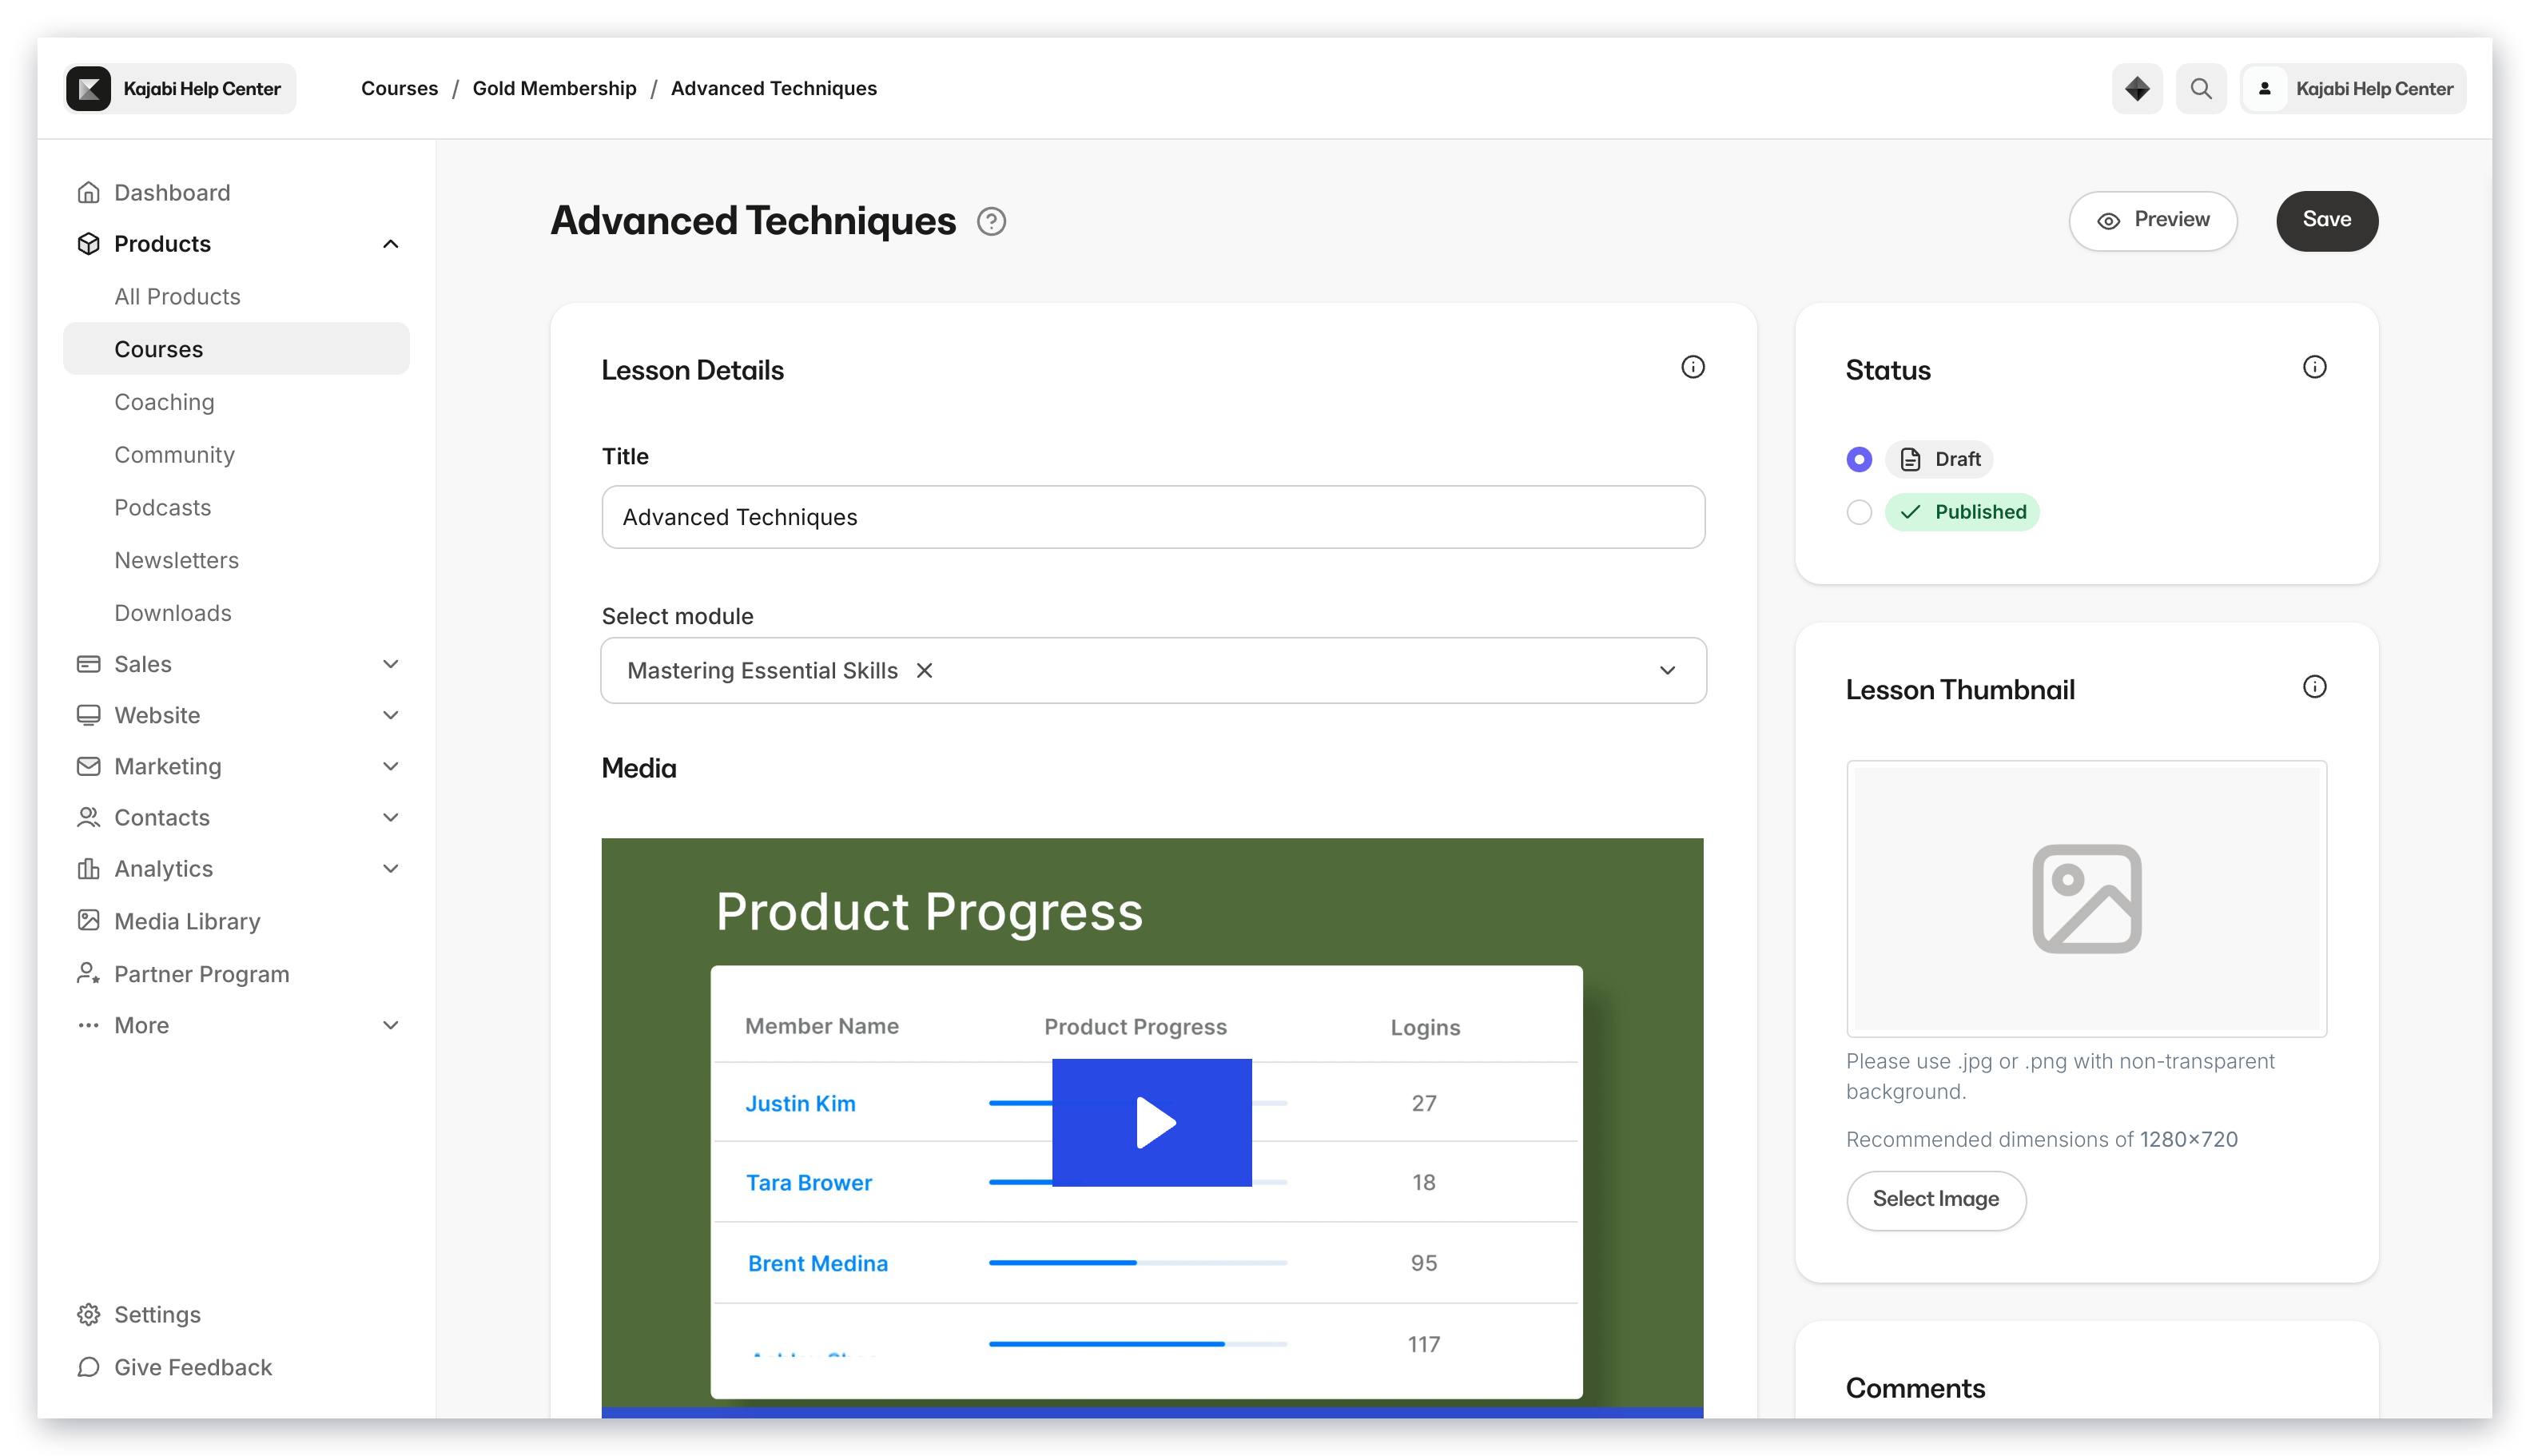Viewport: 2530px width, 1456px height.
Task: Click the Preview button
Action: click(2152, 221)
